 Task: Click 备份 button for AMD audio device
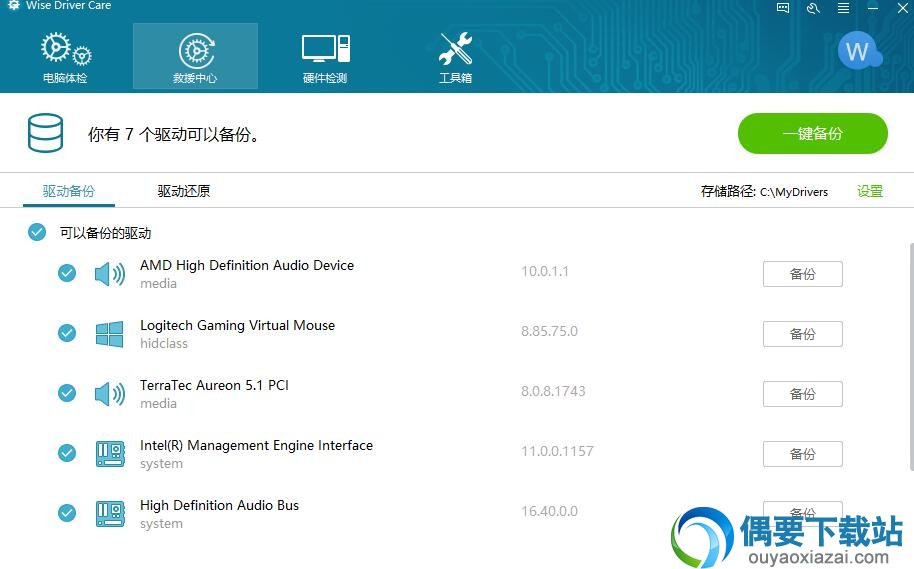803,274
